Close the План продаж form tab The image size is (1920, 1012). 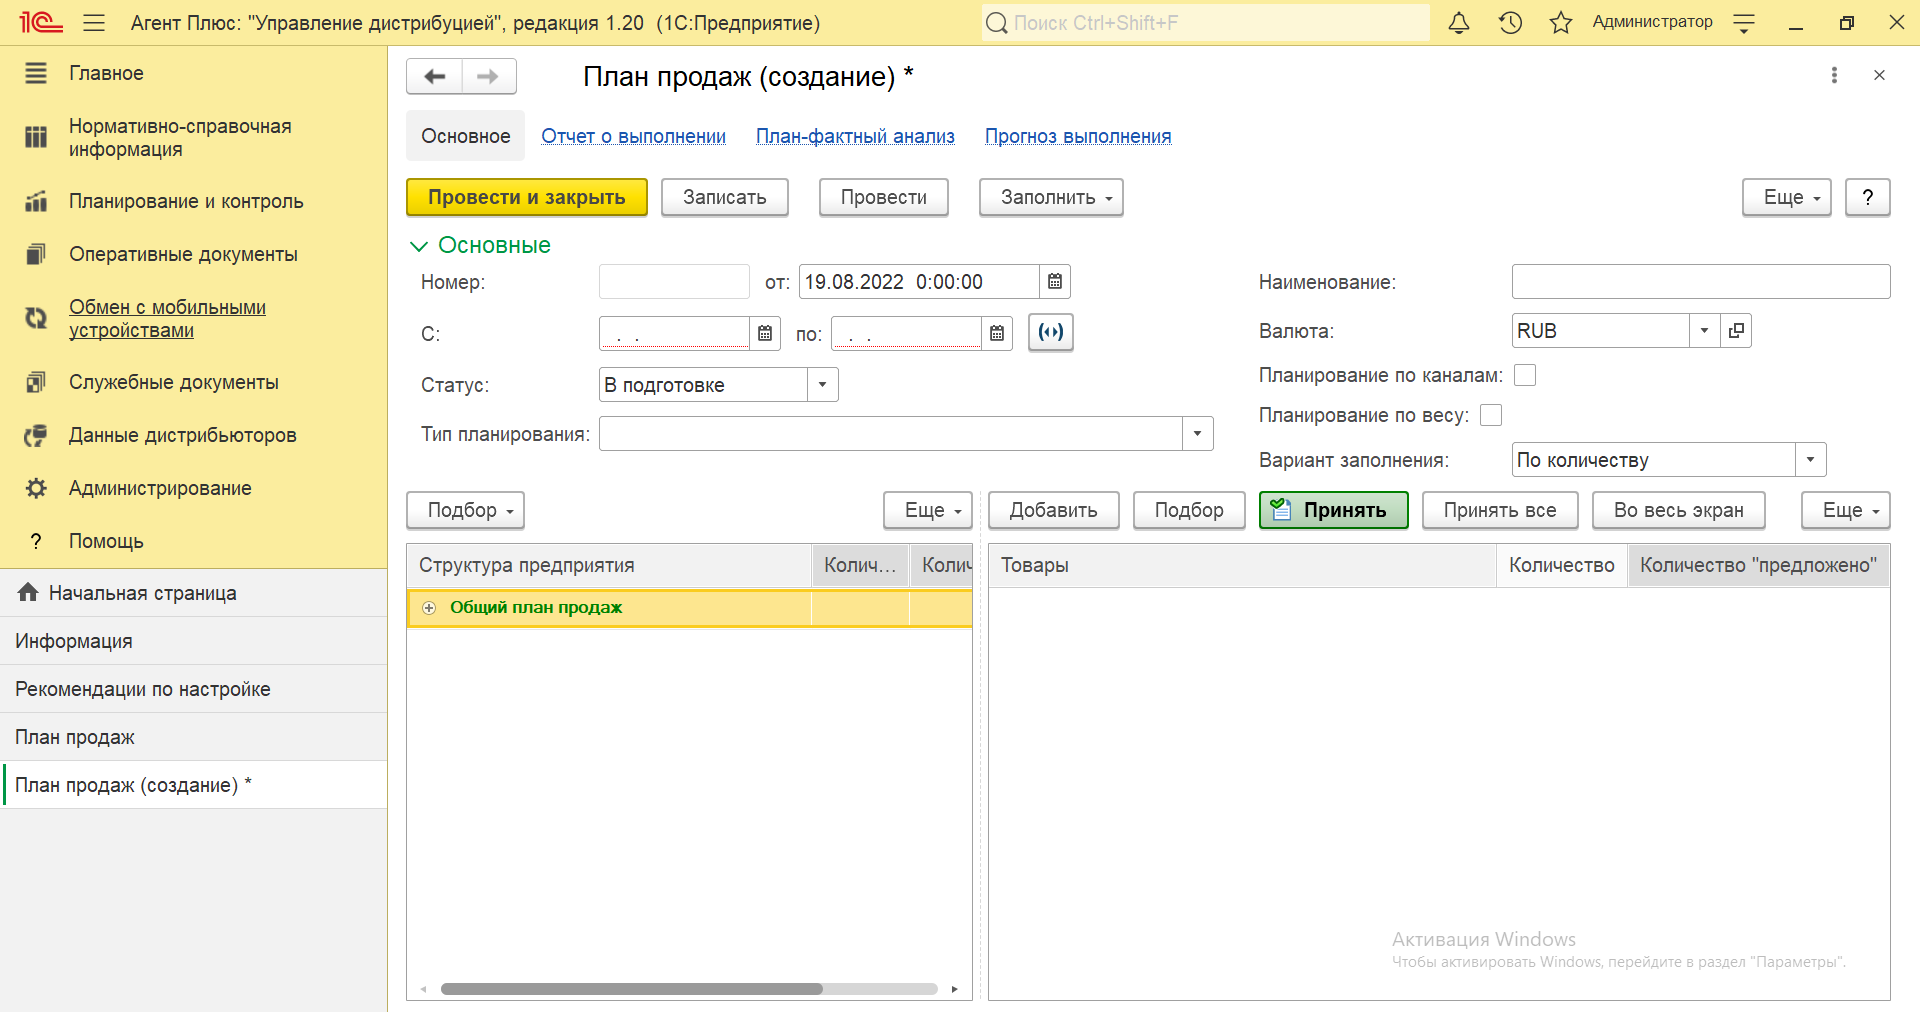click(1879, 75)
